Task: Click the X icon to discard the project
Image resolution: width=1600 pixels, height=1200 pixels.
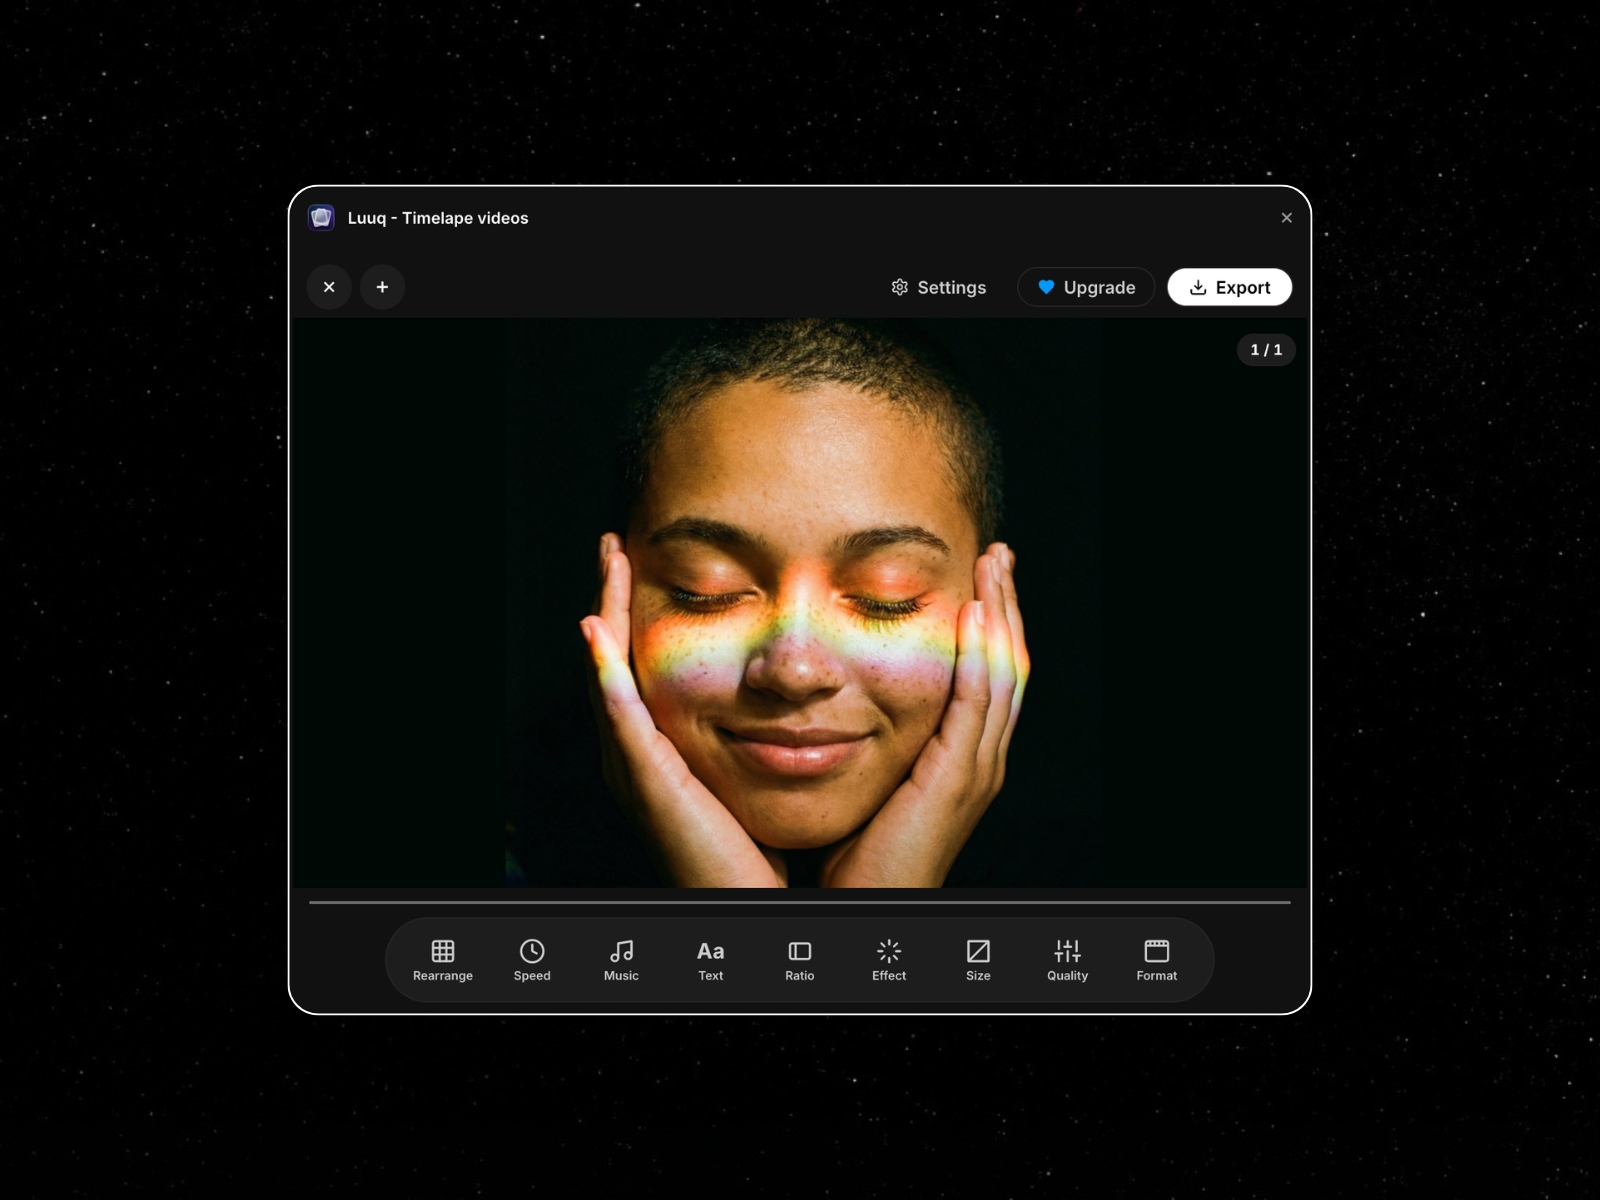Action: [329, 287]
